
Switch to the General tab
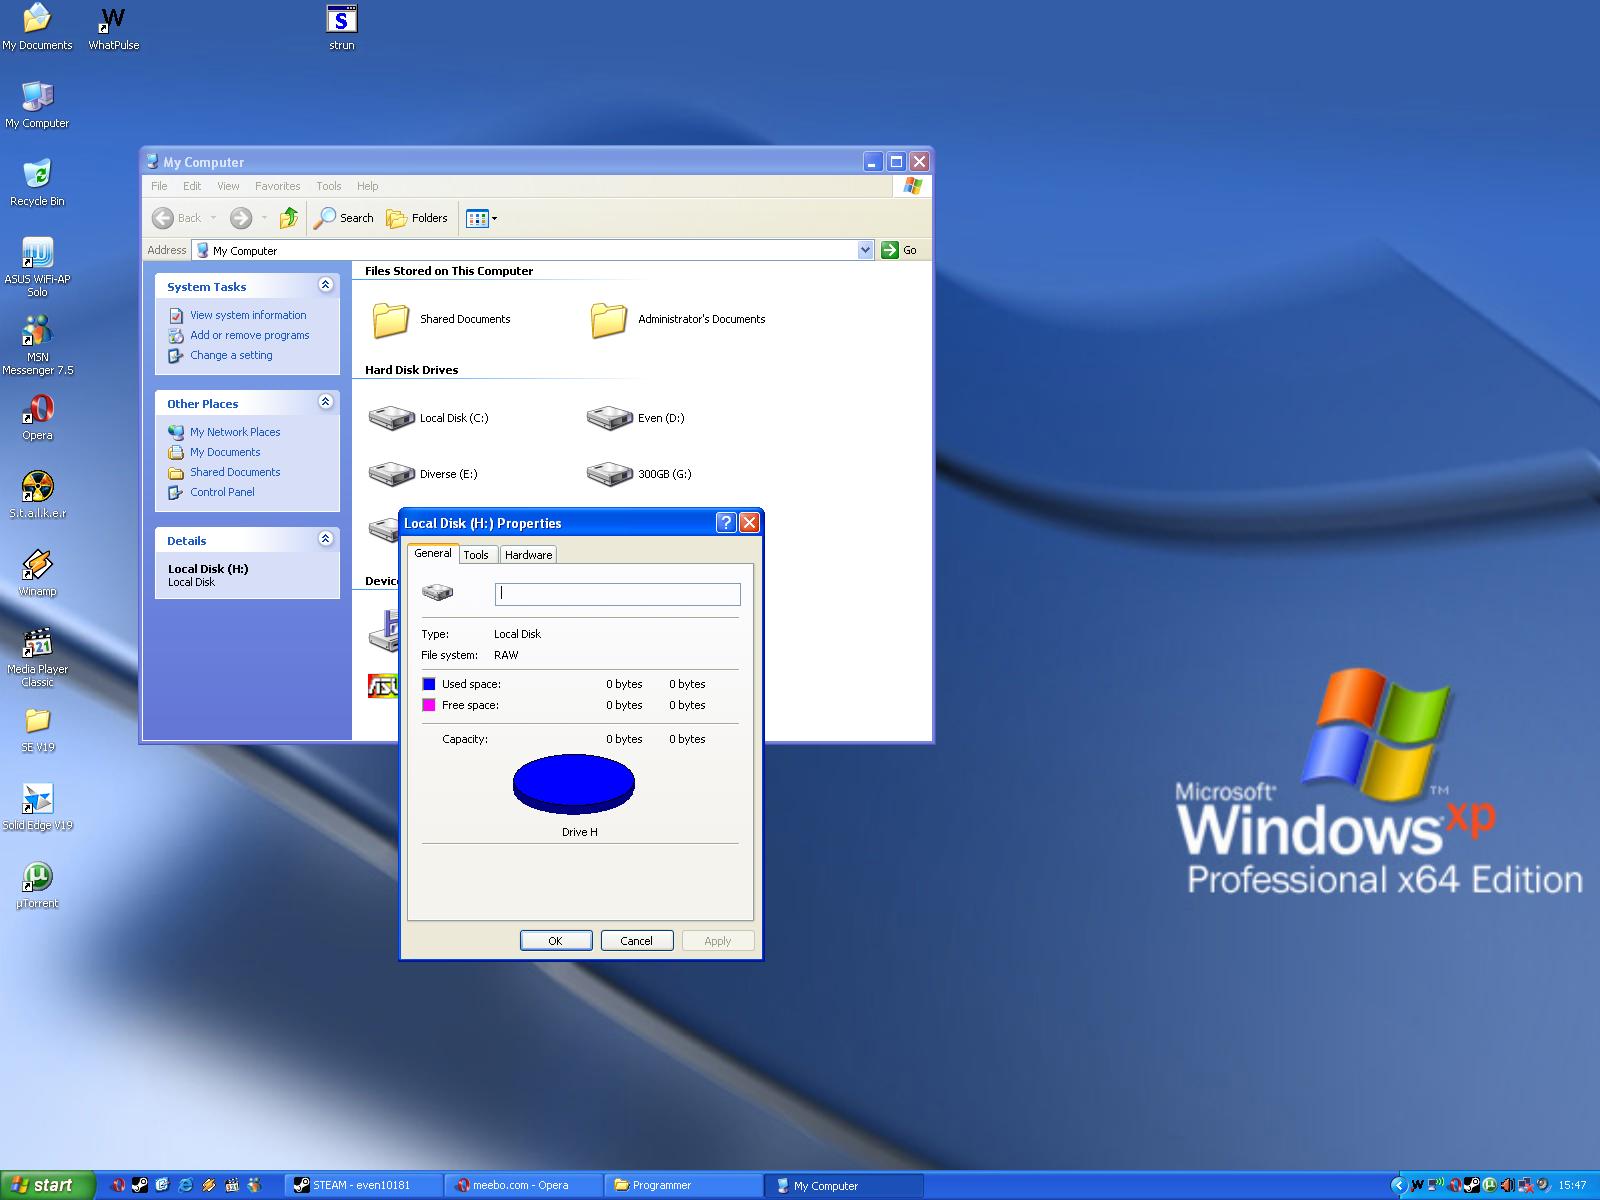point(433,553)
